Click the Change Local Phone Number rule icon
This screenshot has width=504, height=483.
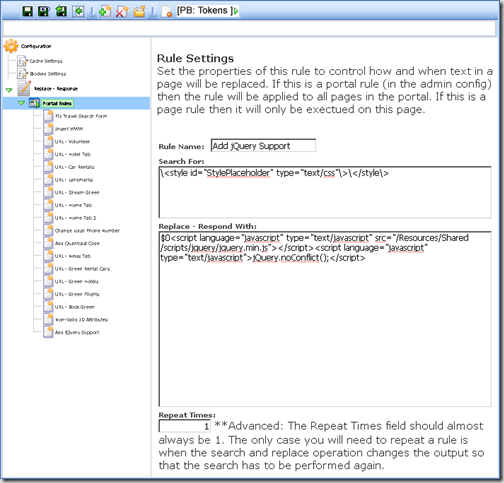48,230
